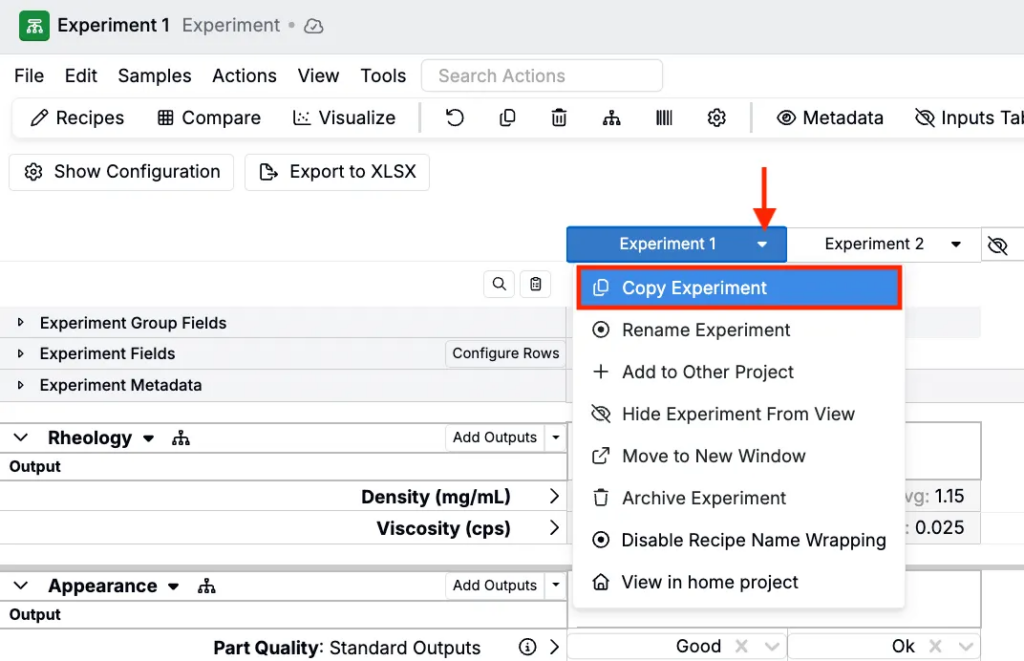The height and width of the screenshot is (661, 1024).
Task: Click the barcode icon in toolbar
Action: click(664, 118)
